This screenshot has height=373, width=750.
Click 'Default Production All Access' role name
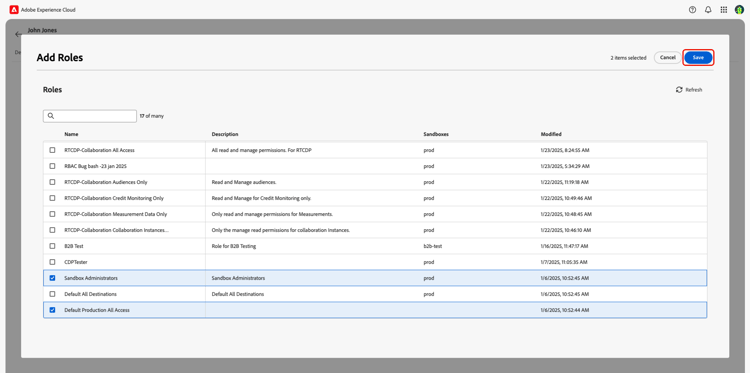tap(97, 310)
